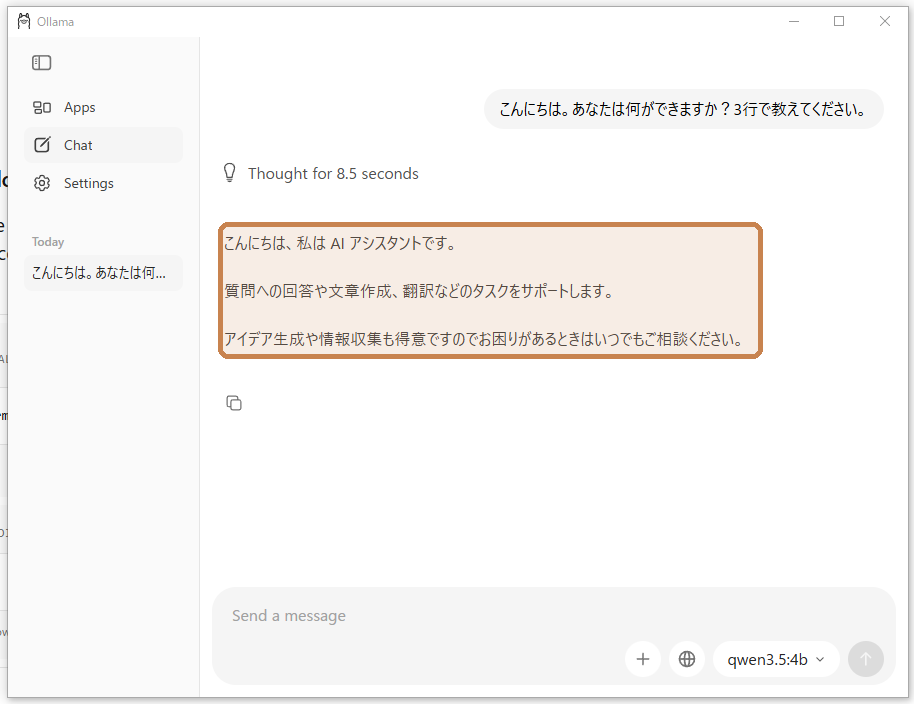Click the user message bubble text

(683, 109)
